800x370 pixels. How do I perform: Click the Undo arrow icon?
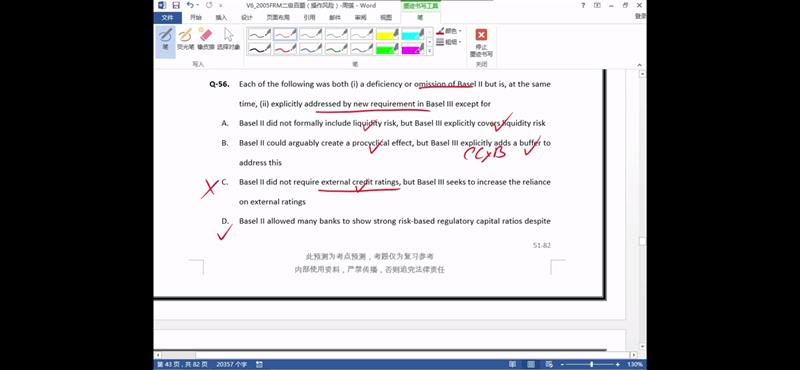(x=190, y=5)
